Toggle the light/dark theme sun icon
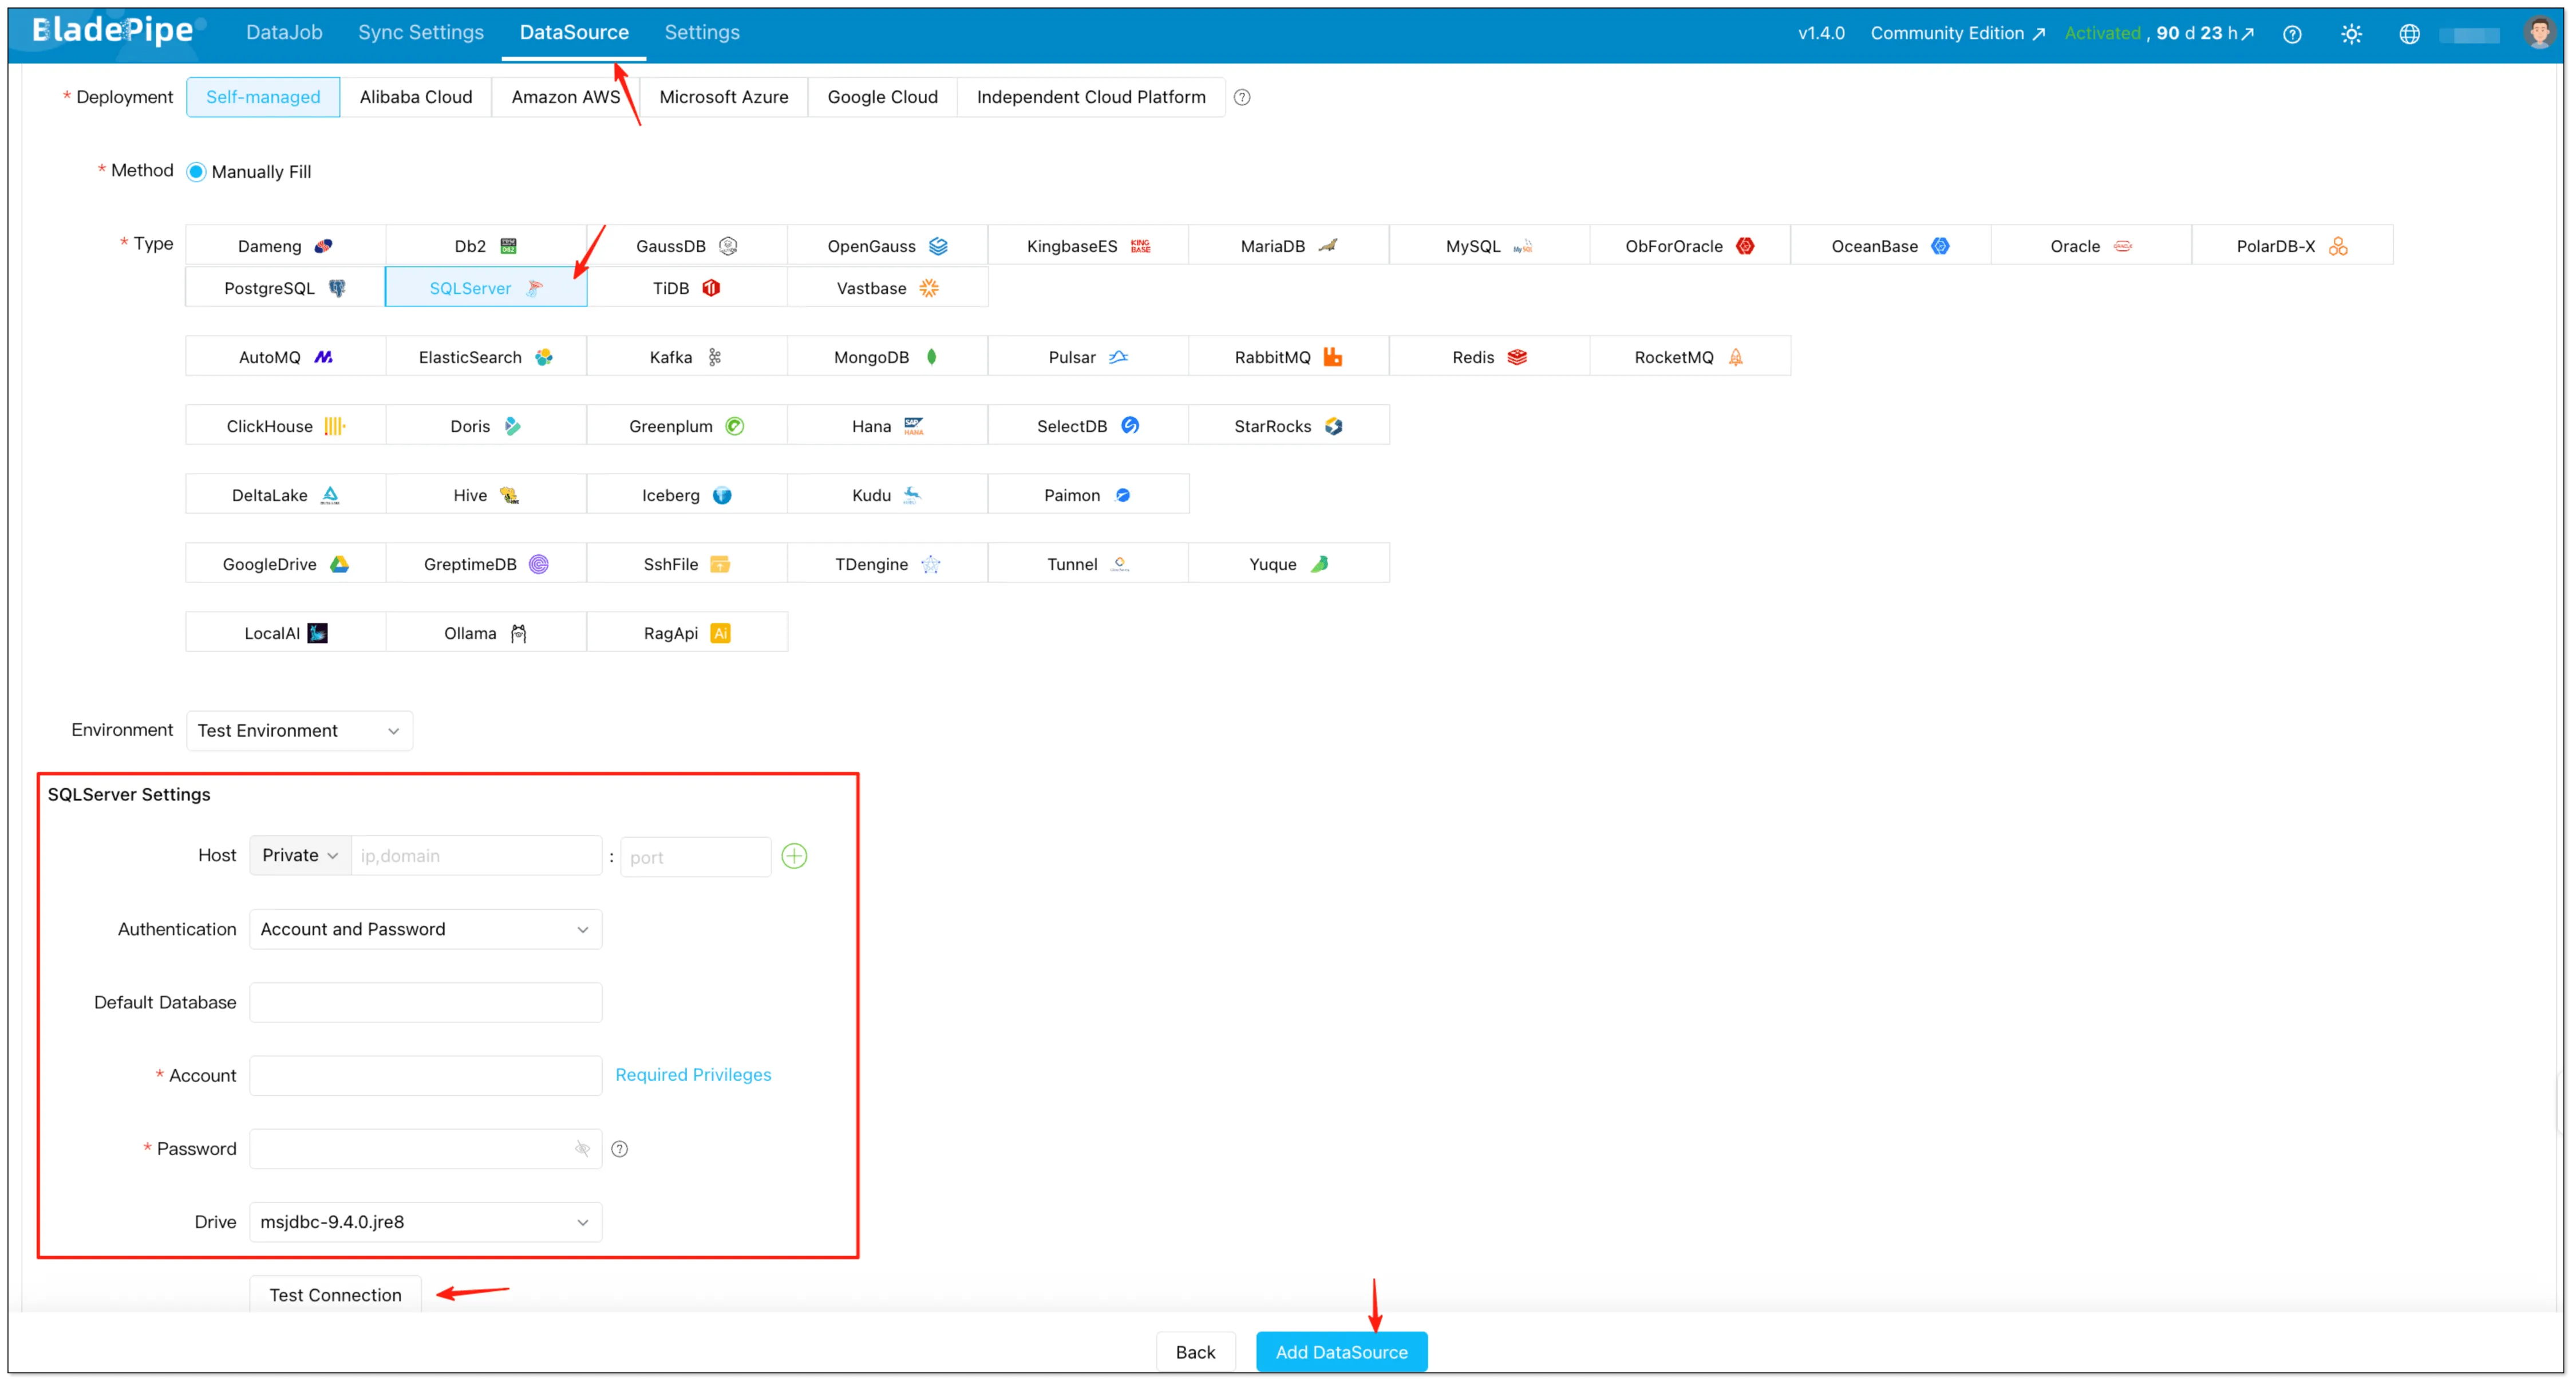2576x1385 pixels. [2352, 33]
